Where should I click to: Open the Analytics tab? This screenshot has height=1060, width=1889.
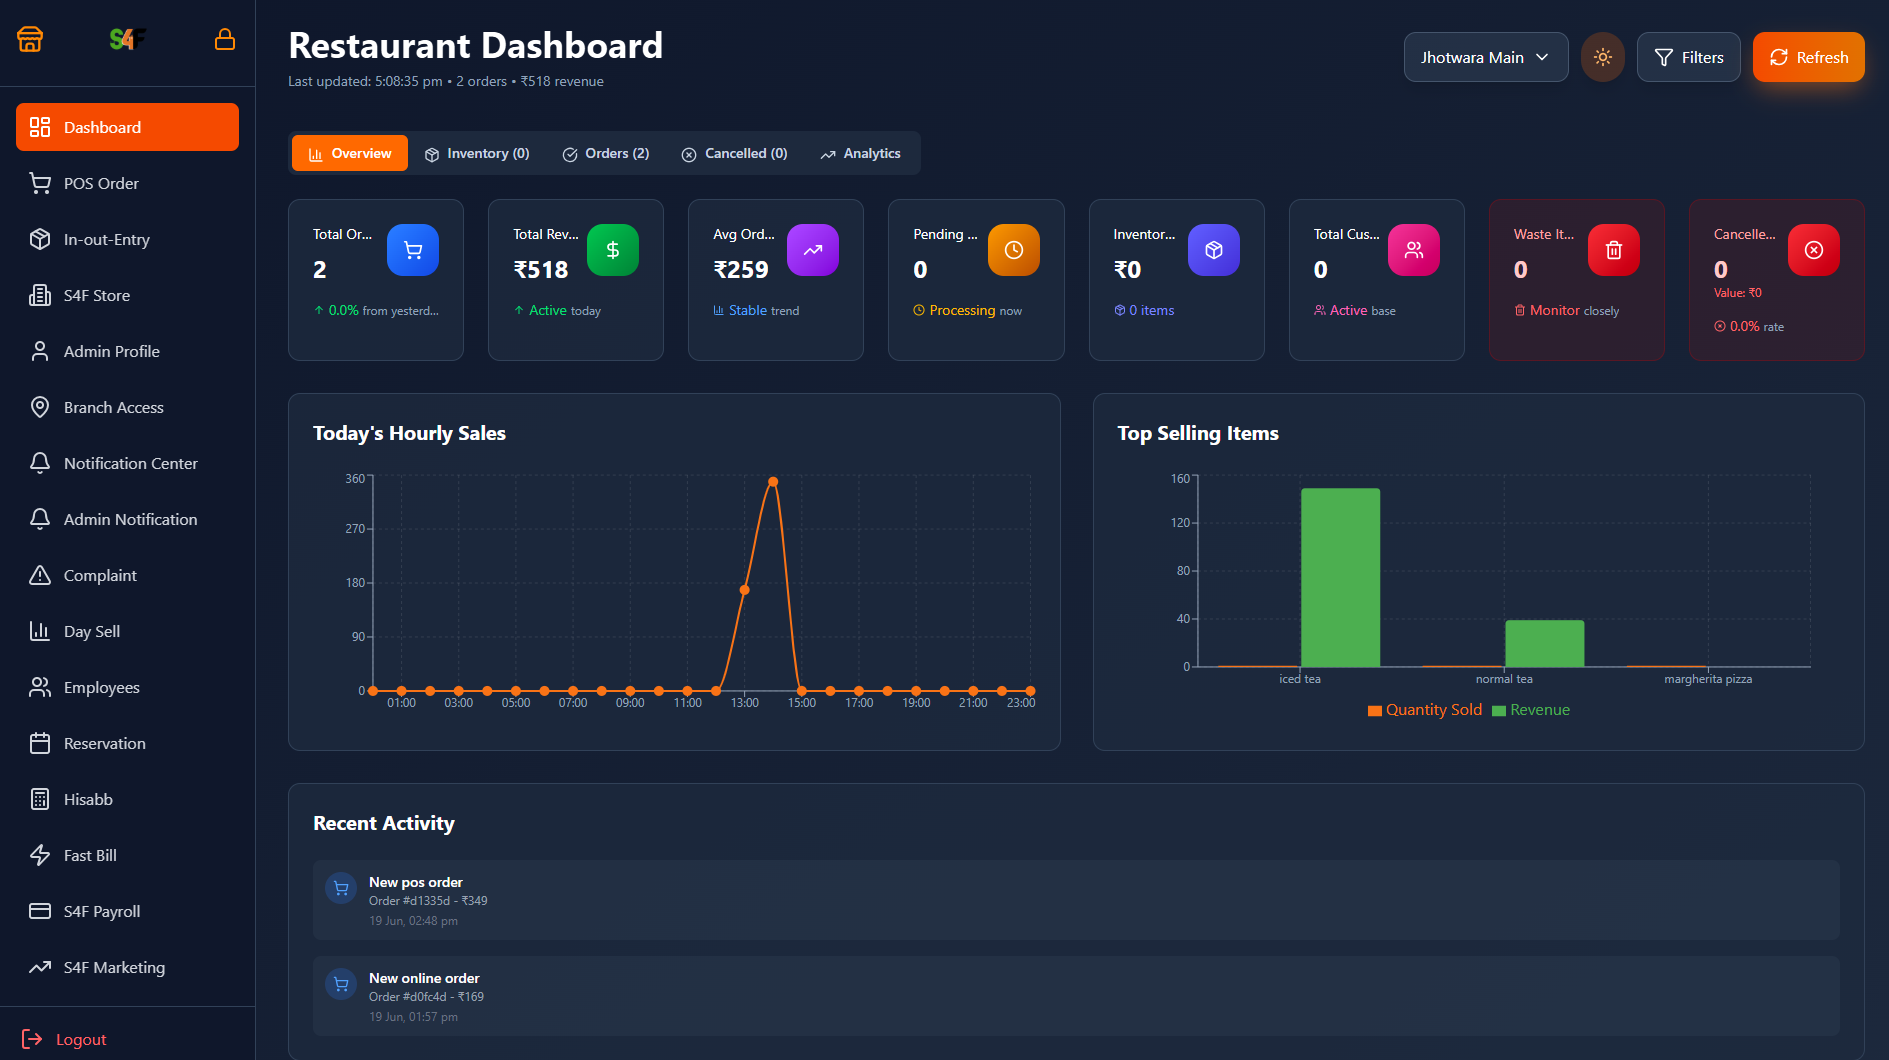click(x=860, y=154)
